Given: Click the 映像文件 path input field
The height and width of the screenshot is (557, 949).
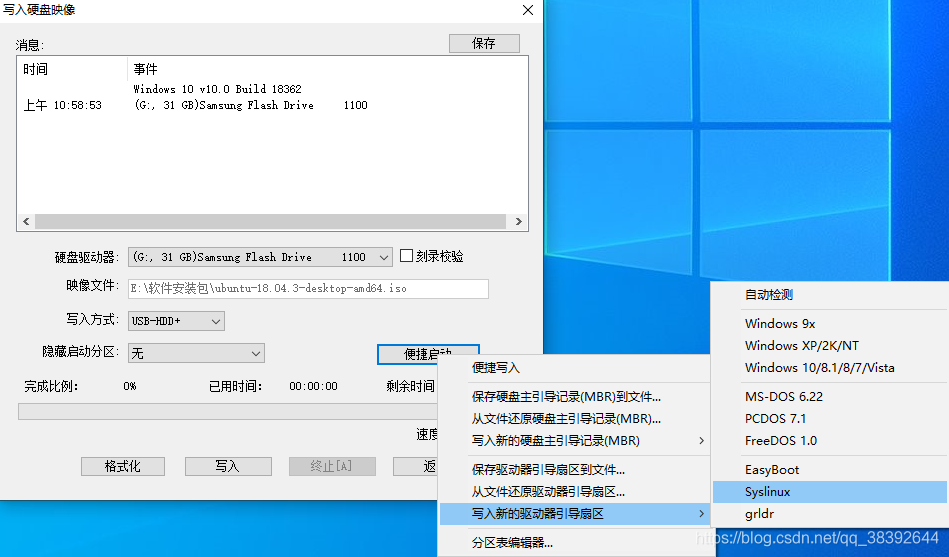Looking at the screenshot, I should (308, 289).
